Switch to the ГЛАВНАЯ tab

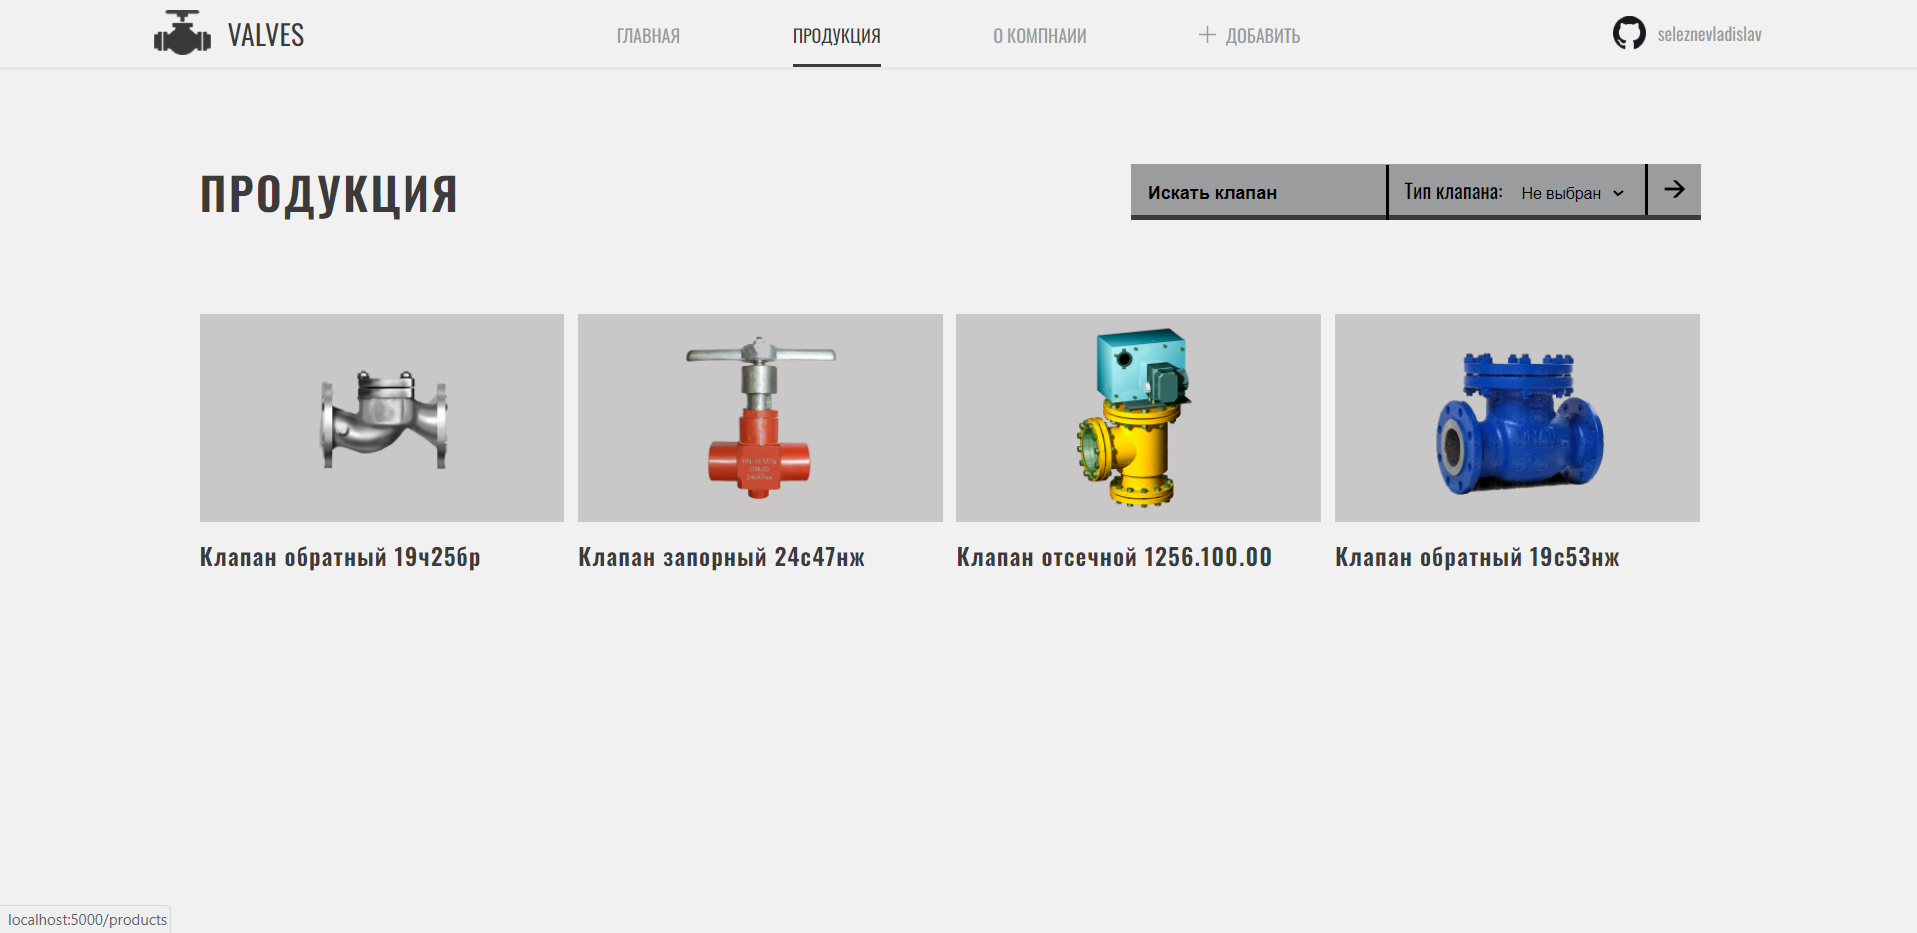[x=647, y=35]
